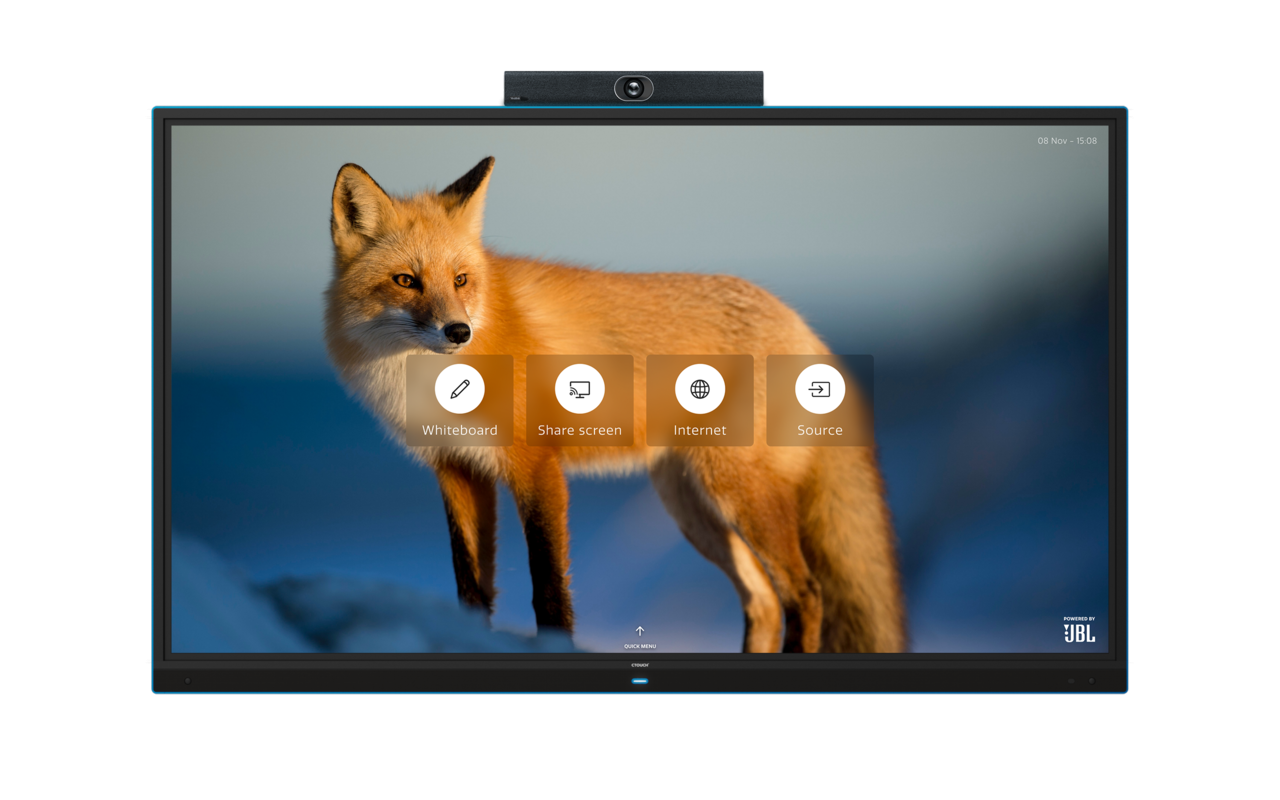Image resolution: width=1280 pixels, height=800 pixels.
Task: Click the Powered by JBL logo
Action: [x=1079, y=629]
